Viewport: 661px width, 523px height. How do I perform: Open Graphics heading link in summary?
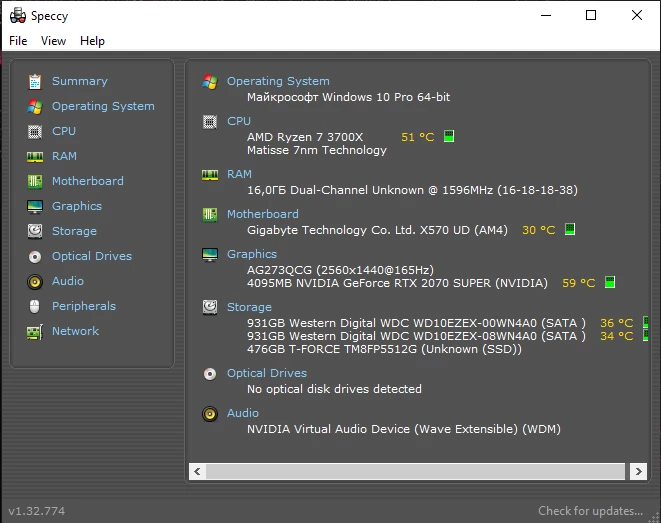252,254
